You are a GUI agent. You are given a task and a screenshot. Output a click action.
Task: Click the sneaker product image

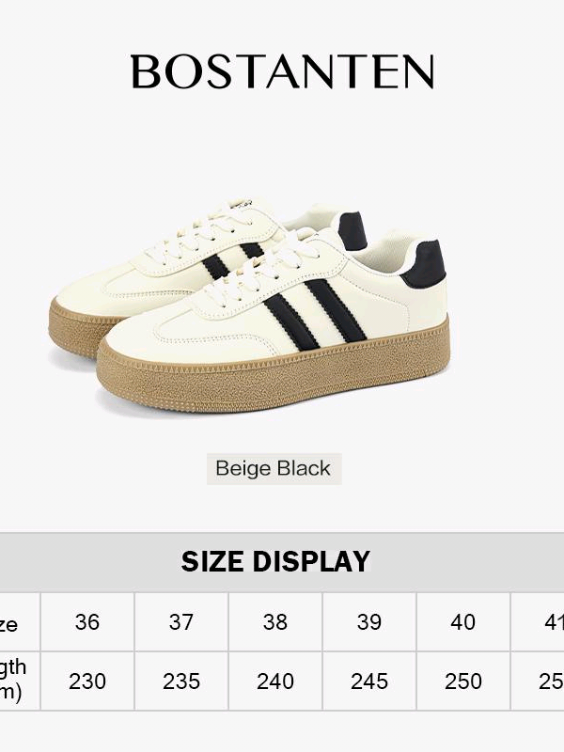click(249, 305)
